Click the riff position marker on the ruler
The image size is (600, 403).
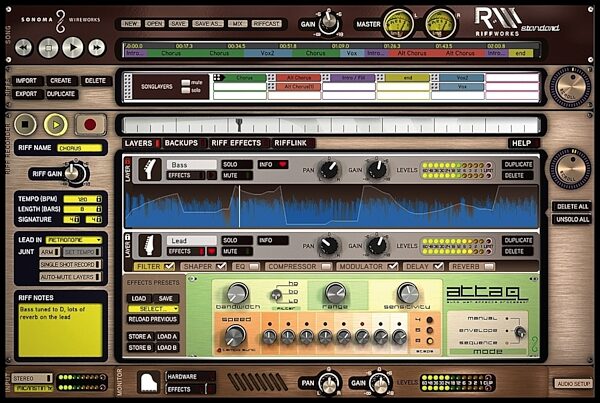coord(239,124)
